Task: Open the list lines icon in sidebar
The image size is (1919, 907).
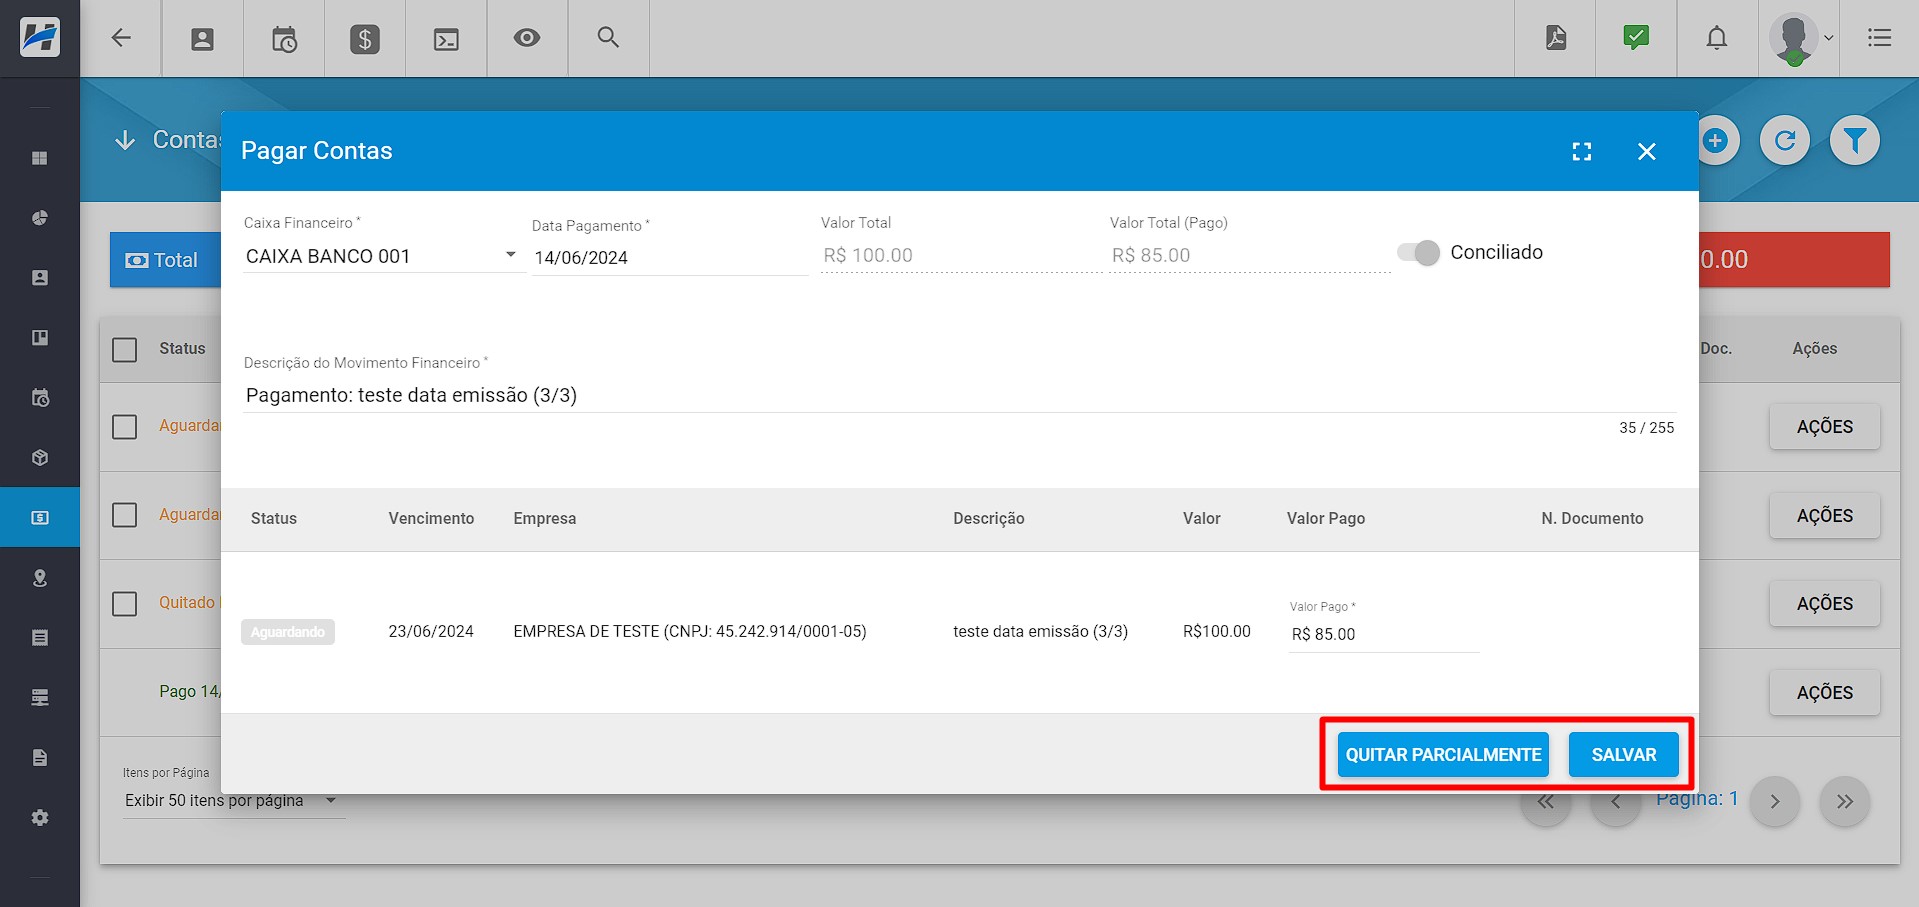Action: click(40, 638)
